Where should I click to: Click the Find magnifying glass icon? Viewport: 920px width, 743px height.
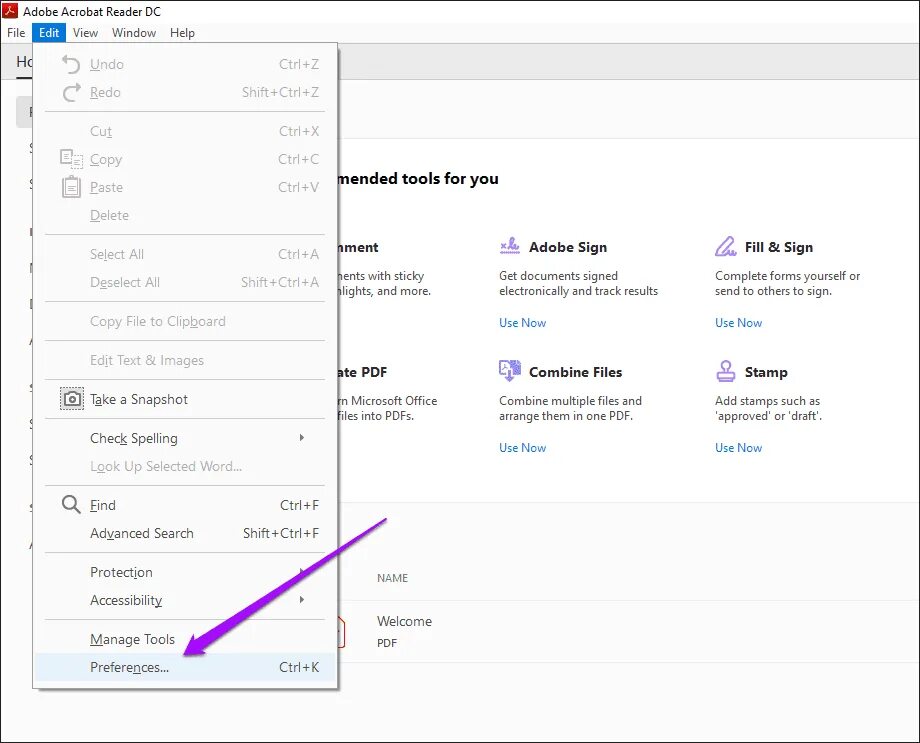(71, 505)
